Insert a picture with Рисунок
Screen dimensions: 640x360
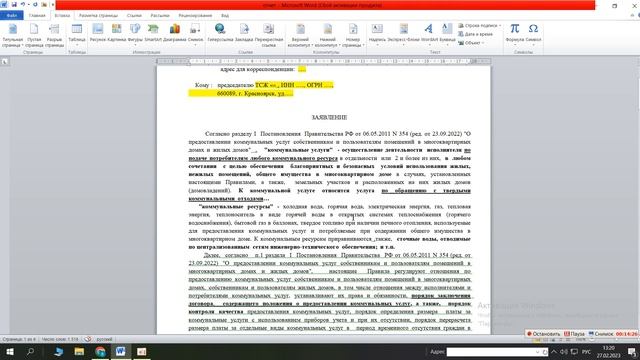pos(98,33)
